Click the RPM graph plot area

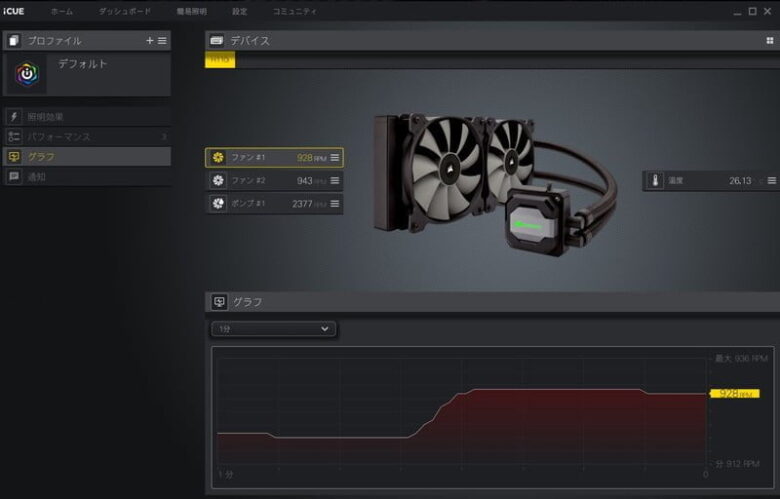[x=462, y=413]
